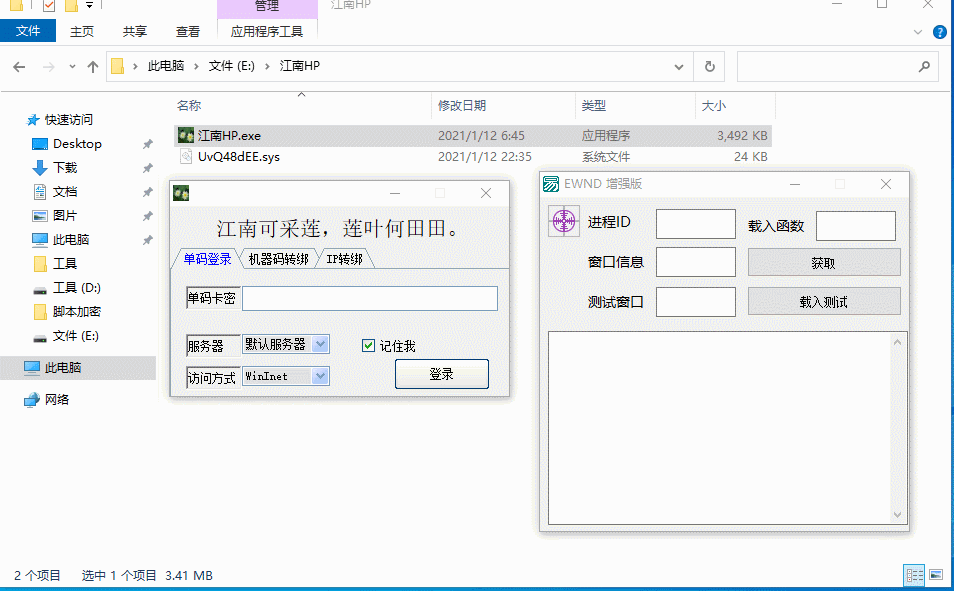Screen dimensions: 954x591
Task: Click the refresh button in address bar
Action: click(710, 67)
